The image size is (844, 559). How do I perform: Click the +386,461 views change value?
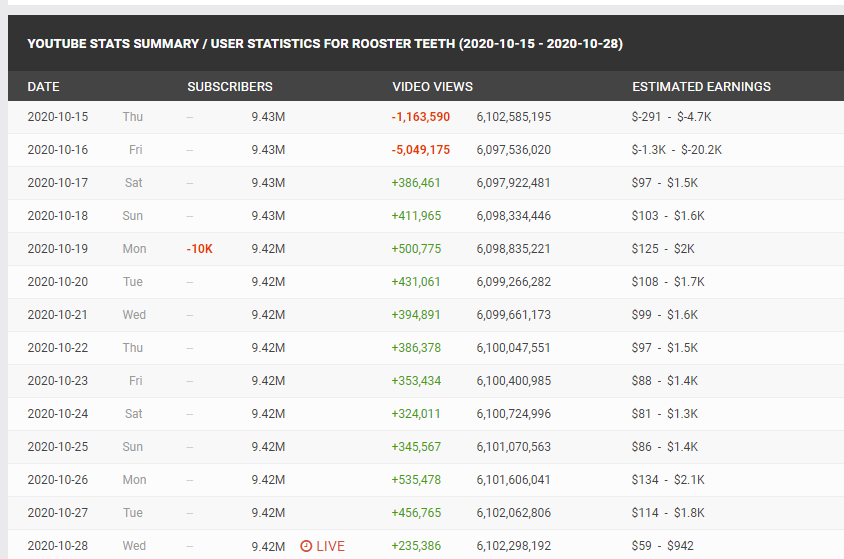pyautogui.click(x=416, y=183)
